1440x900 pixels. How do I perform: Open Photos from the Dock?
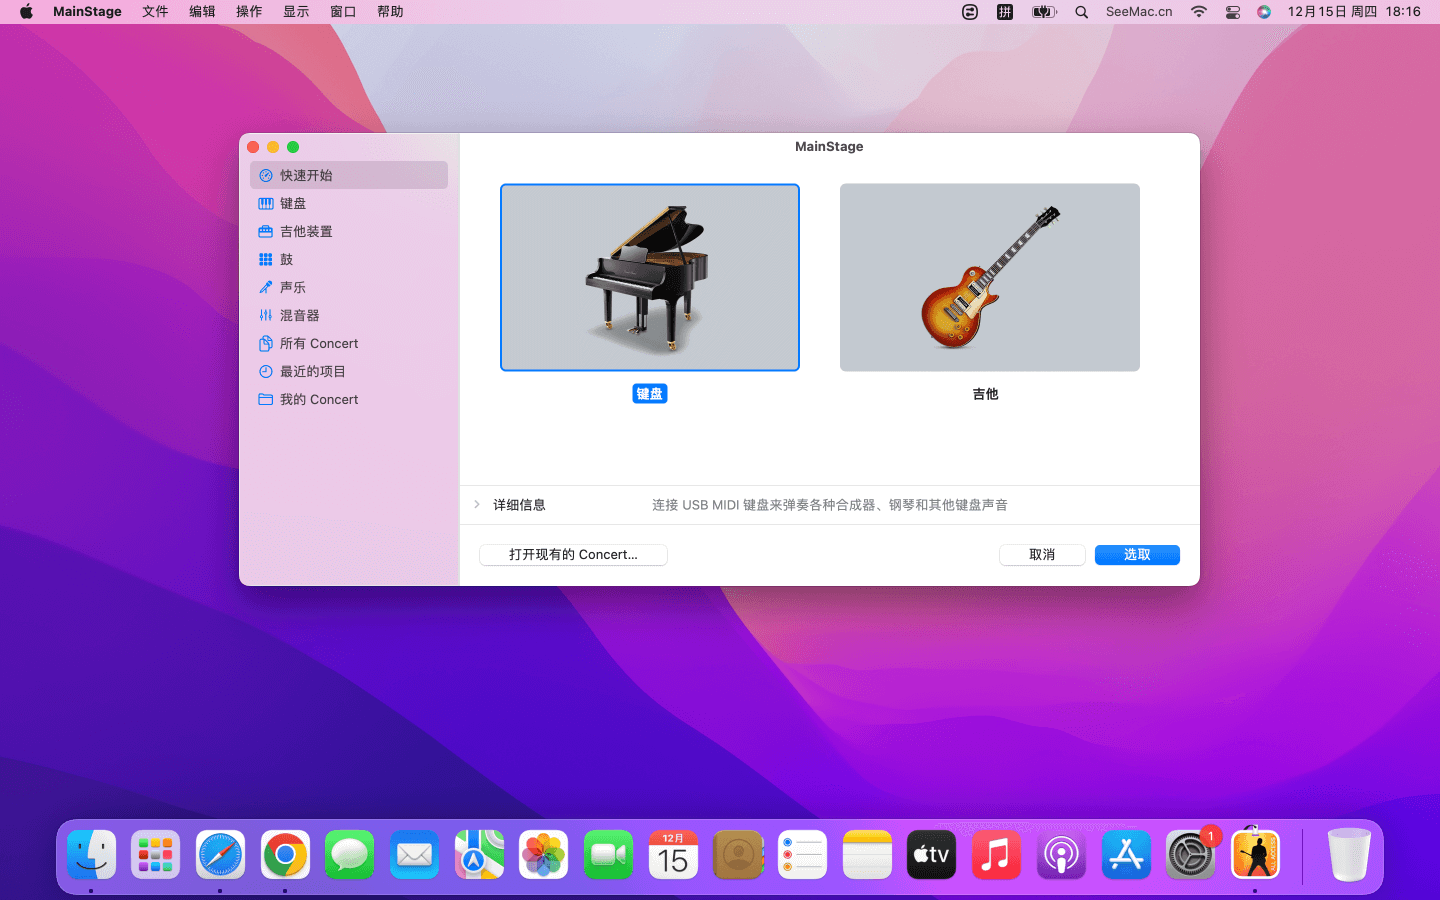(543, 855)
